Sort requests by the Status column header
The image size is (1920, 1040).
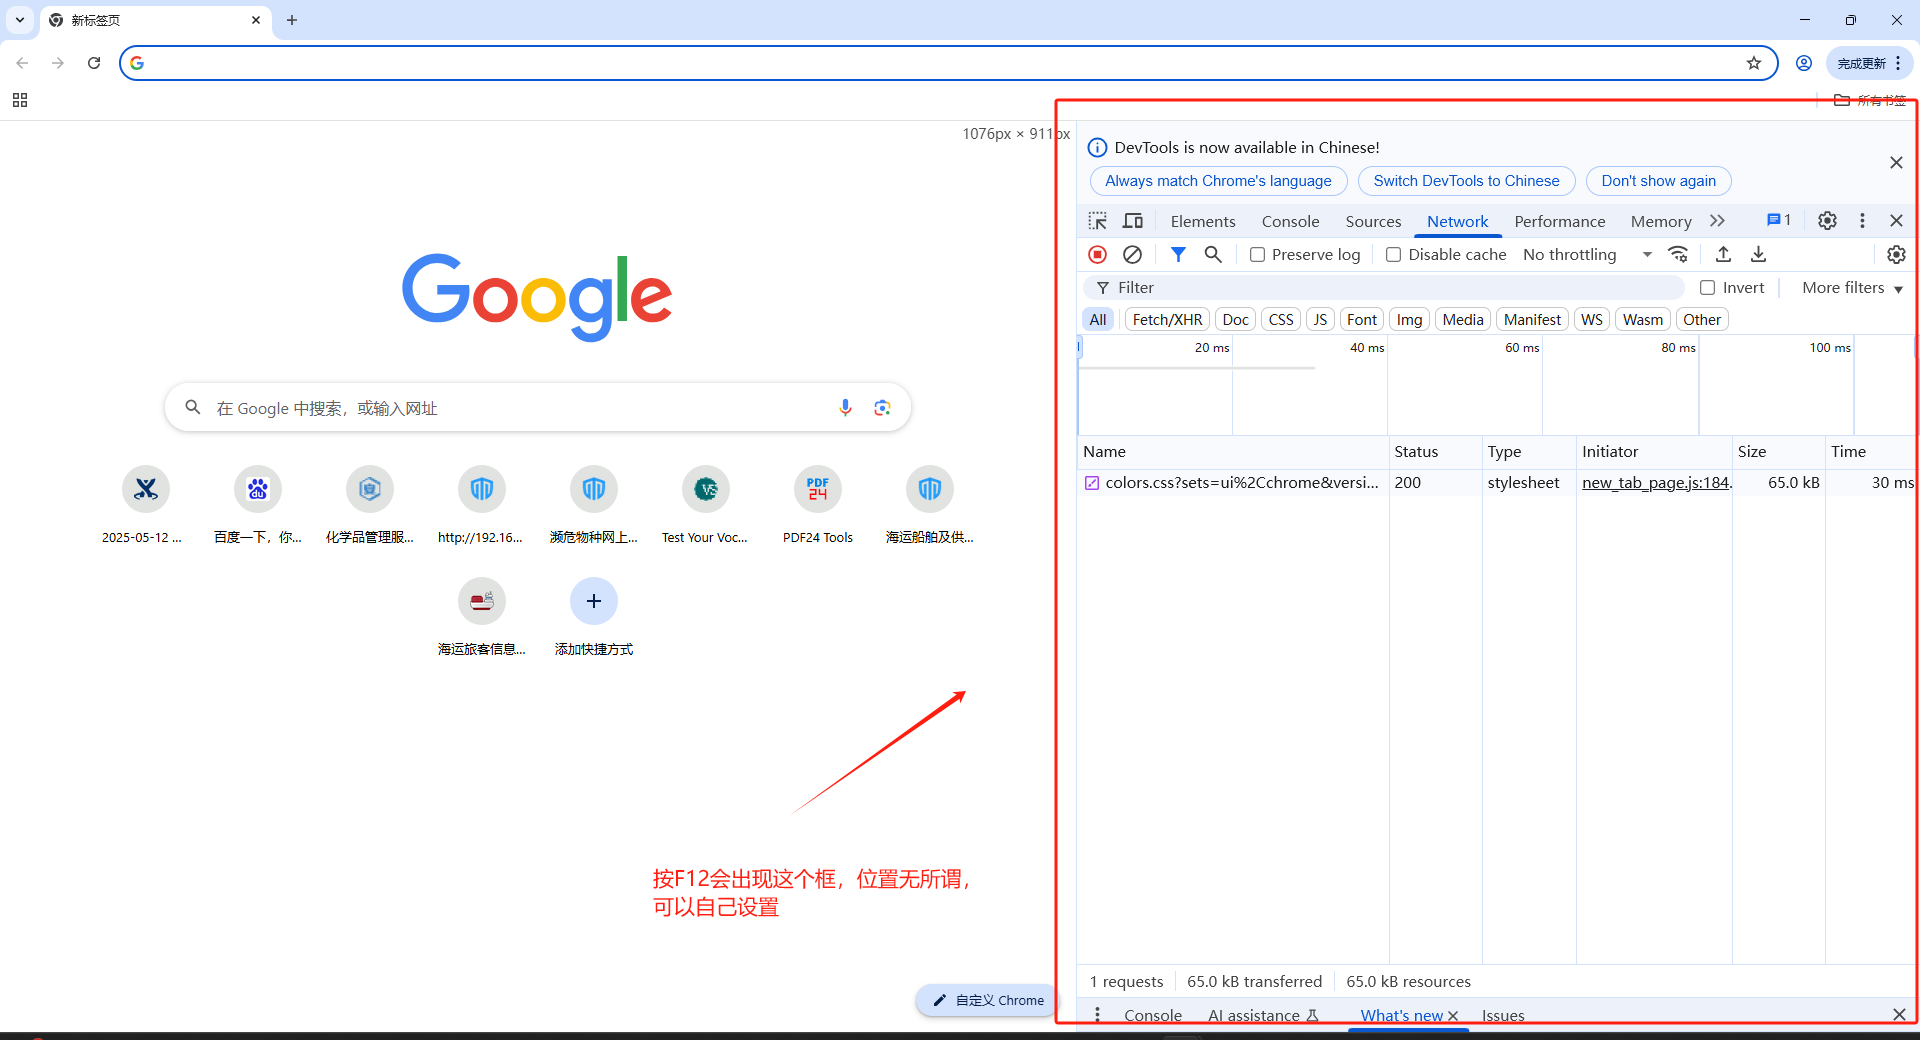click(x=1435, y=452)
